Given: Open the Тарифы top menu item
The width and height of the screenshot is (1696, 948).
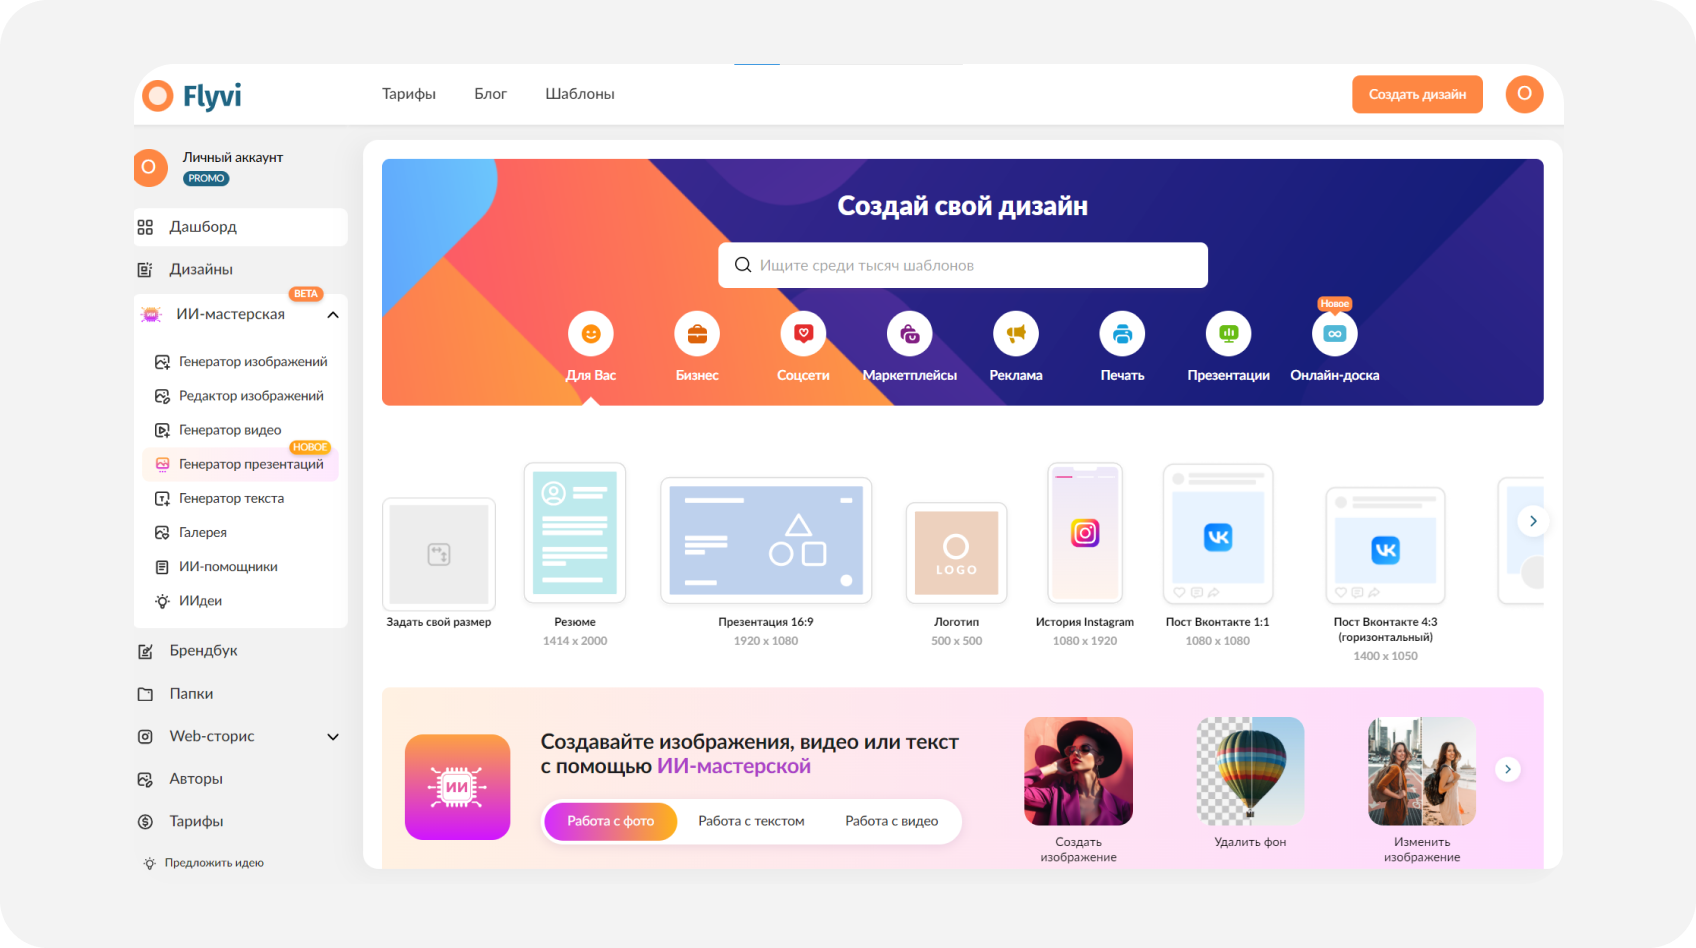Looking at the screenshot, I should 409,94.
